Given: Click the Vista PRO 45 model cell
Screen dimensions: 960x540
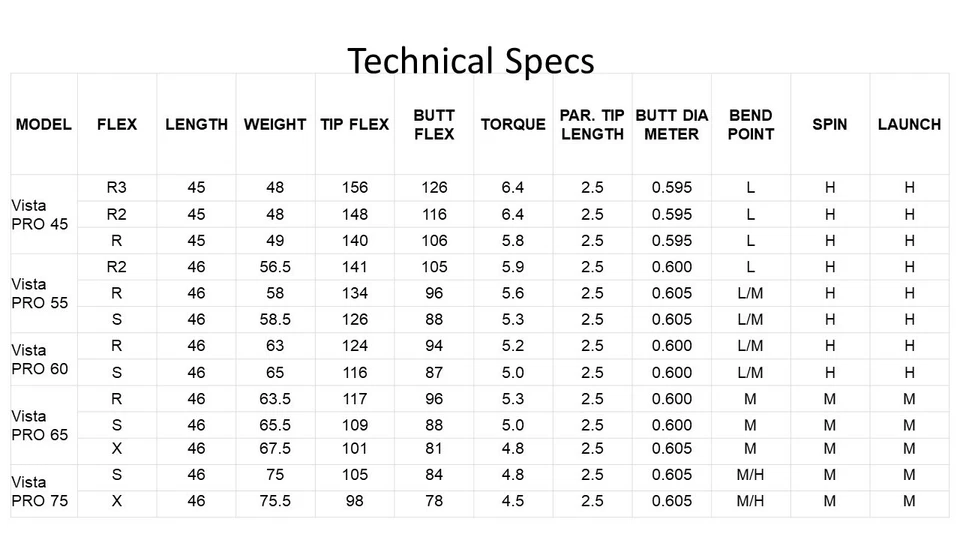Looking at the screenshot, I should (x=40, y=214).
